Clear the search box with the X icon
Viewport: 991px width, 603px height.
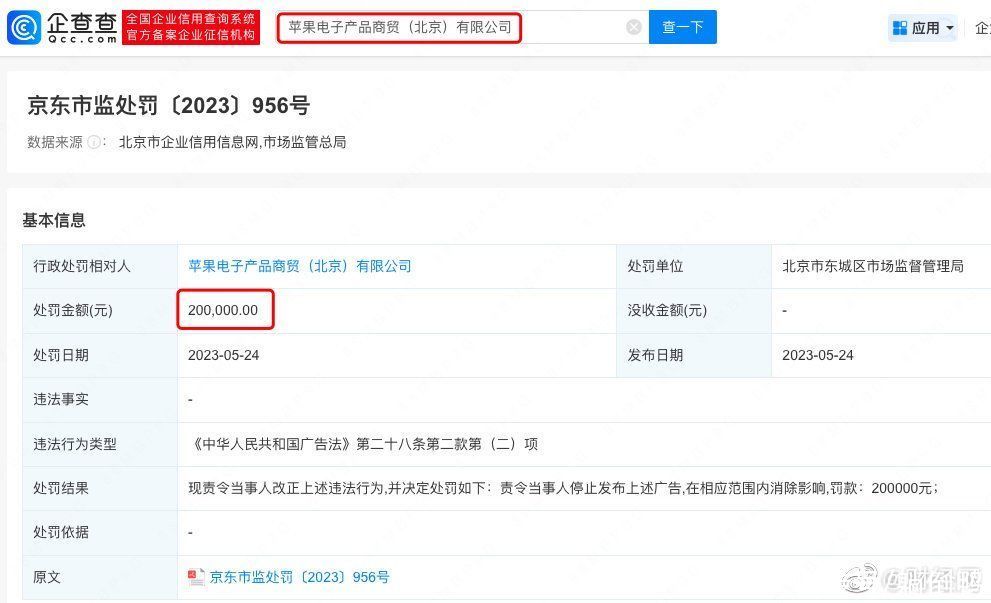click(x=634, y=27)
